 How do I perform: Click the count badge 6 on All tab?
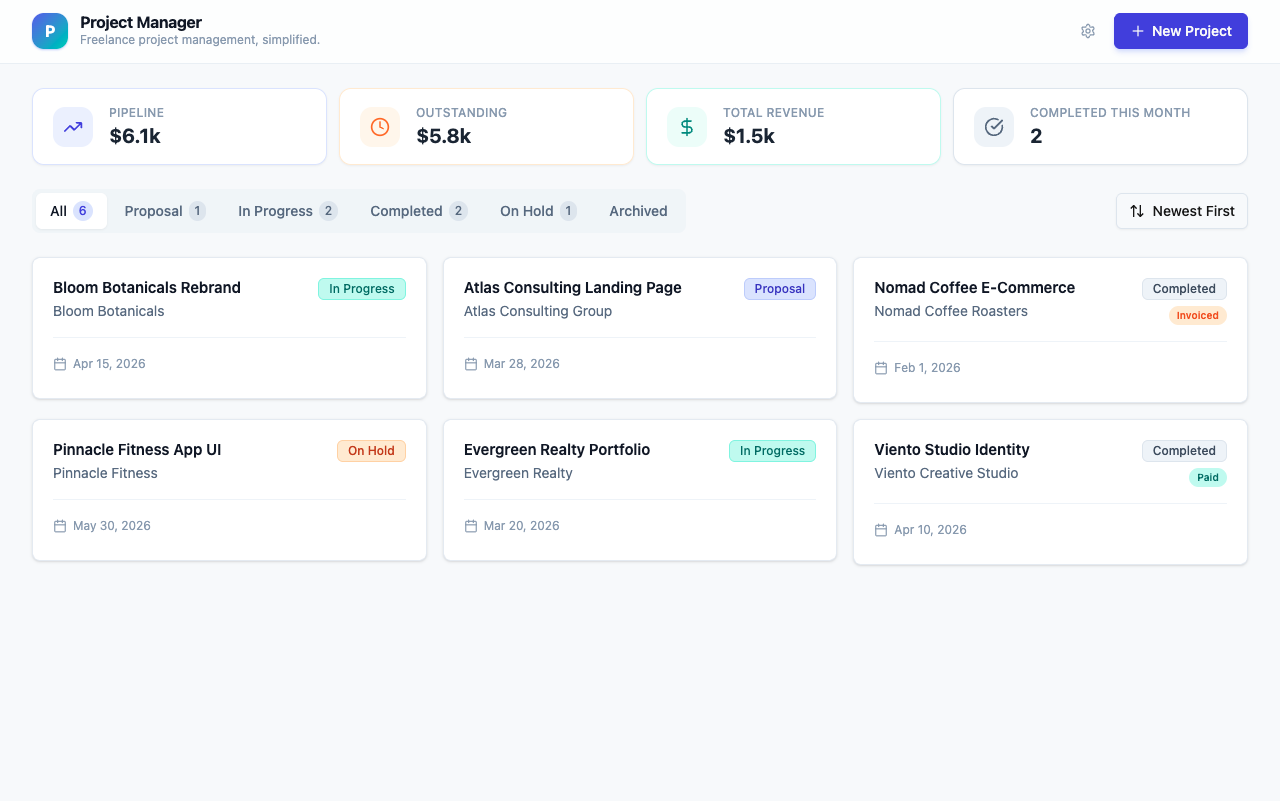[x=83, y=211]
